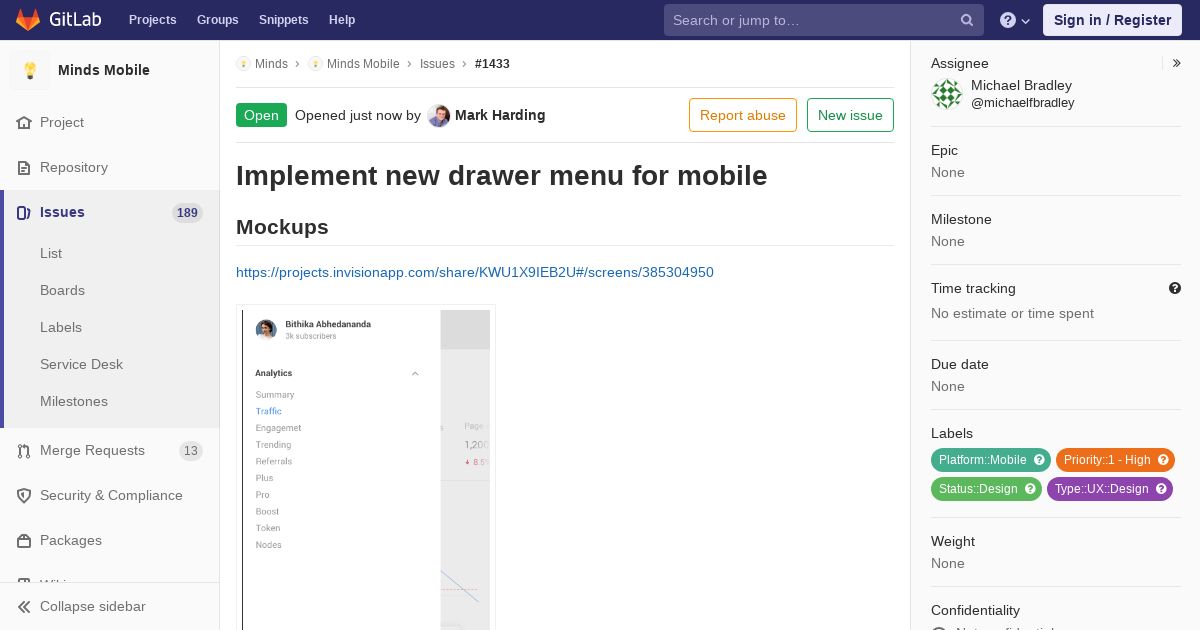Open the InVision mockup link
The width and height of the screenshot is (1200, 630).
474,272
